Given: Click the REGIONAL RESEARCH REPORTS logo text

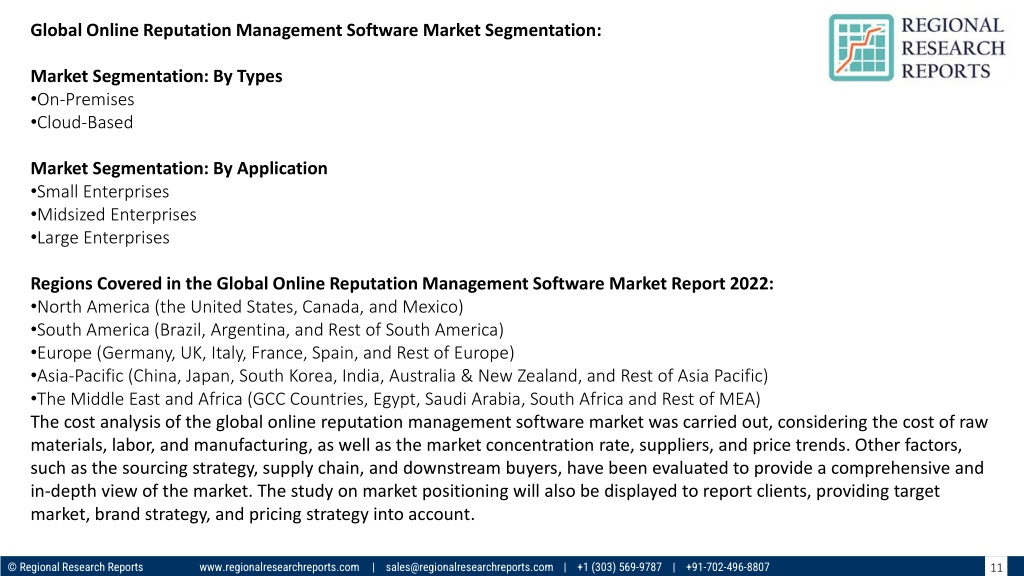Looking at the screenshot, I should (x=953, y=48).
